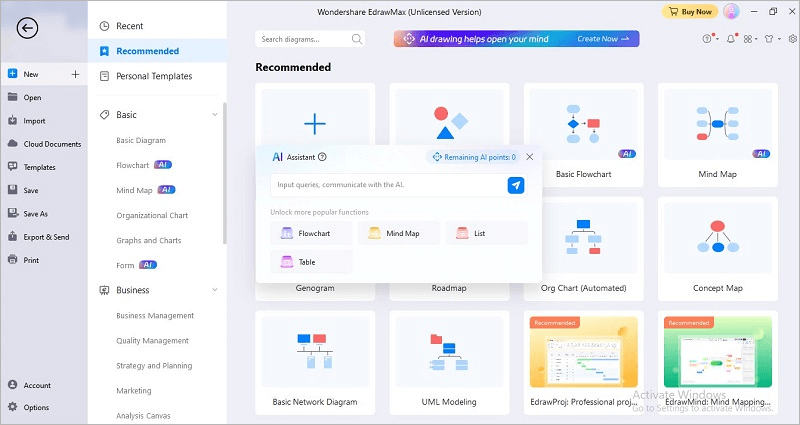Image resolution: width=800 pixels, height=425 pixels.
Task: Click the Genogram template label
Action: (x=315, y=288)
